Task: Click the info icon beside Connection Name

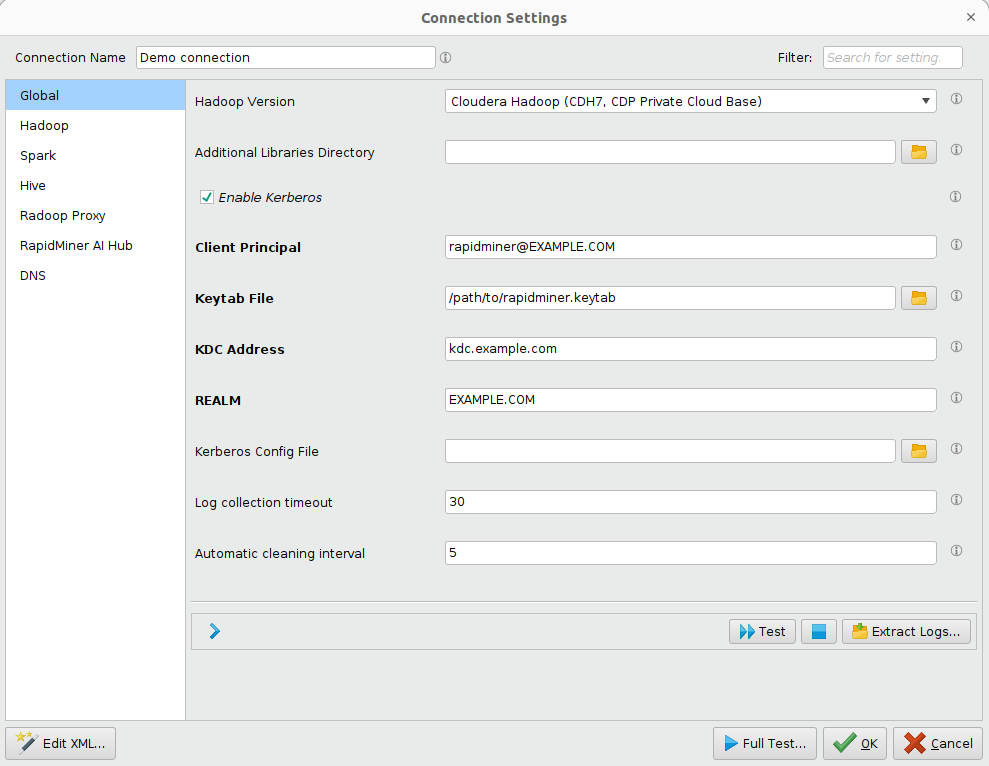Action: tap(445, 57)
